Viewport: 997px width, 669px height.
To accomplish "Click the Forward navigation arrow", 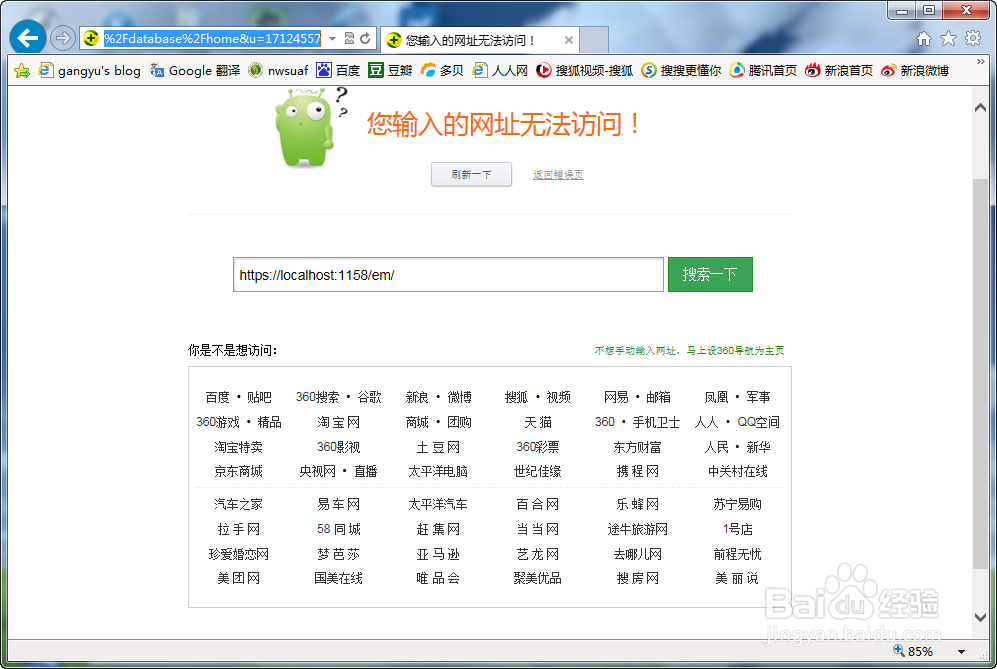I will point(62,38).
